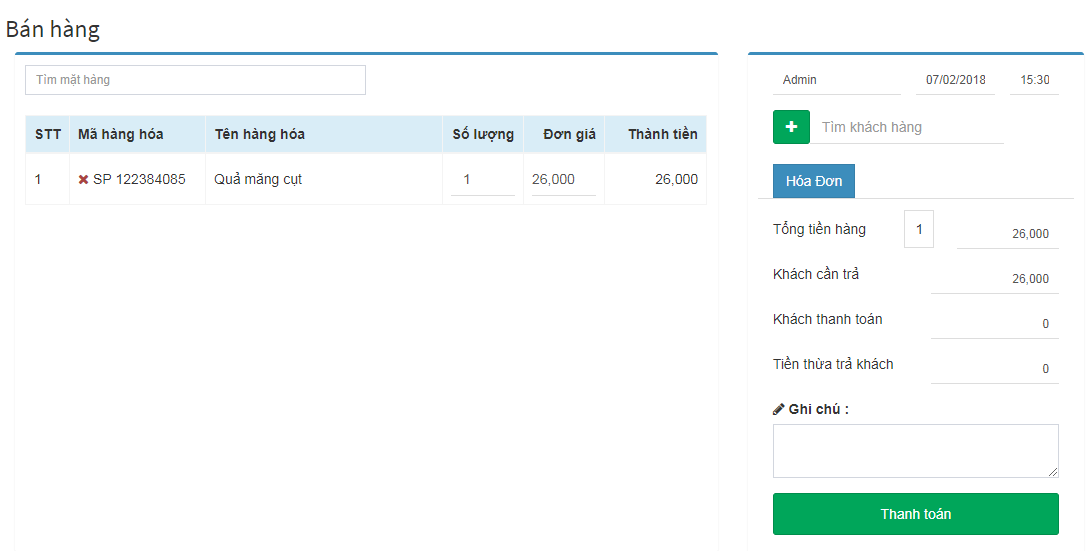Click the Tiền thừa trả khách field
The image size is (1091, 551).
tap(995, 369)
